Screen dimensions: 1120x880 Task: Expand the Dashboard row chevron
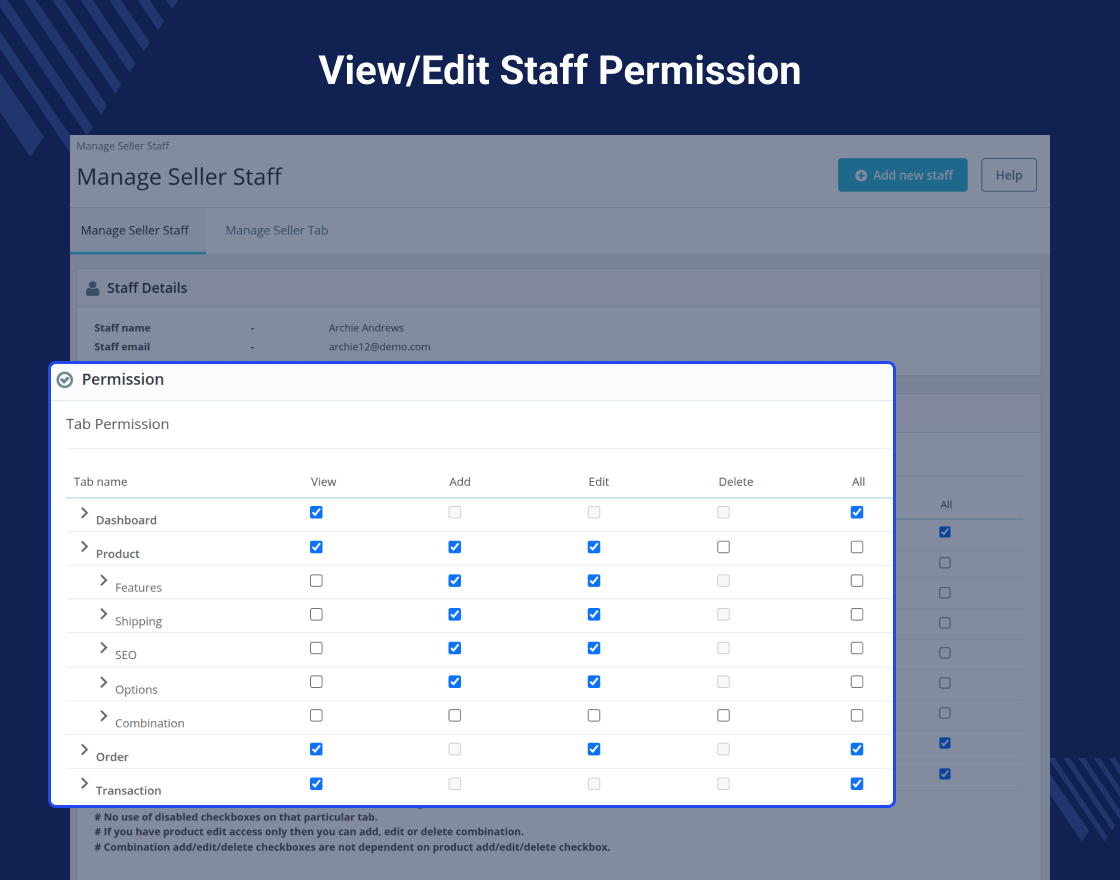pos(84,513)
